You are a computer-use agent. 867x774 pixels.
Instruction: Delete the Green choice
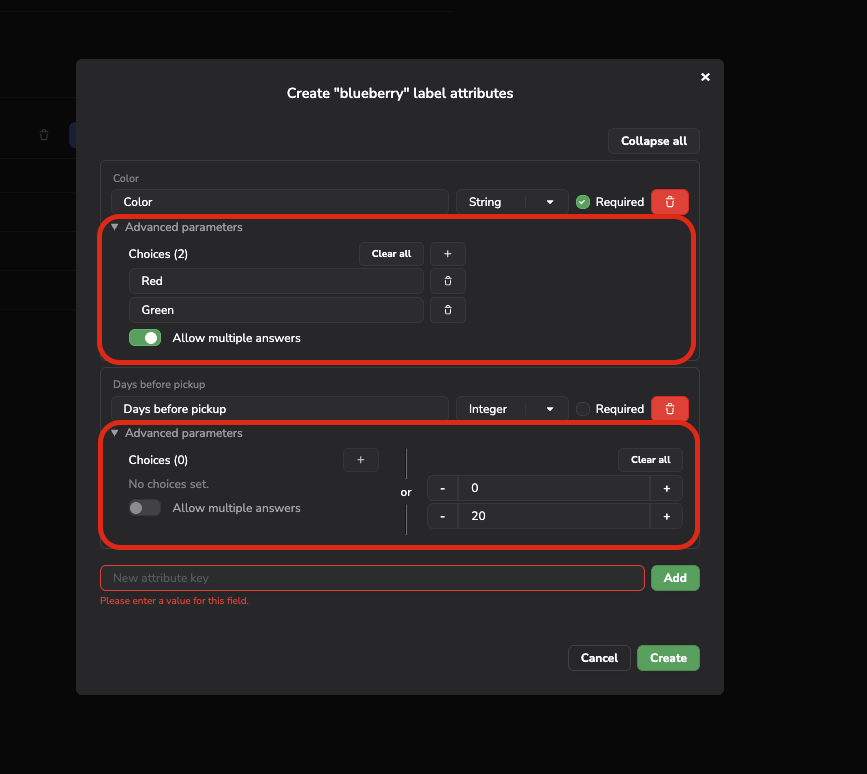(x=447, y=310)
